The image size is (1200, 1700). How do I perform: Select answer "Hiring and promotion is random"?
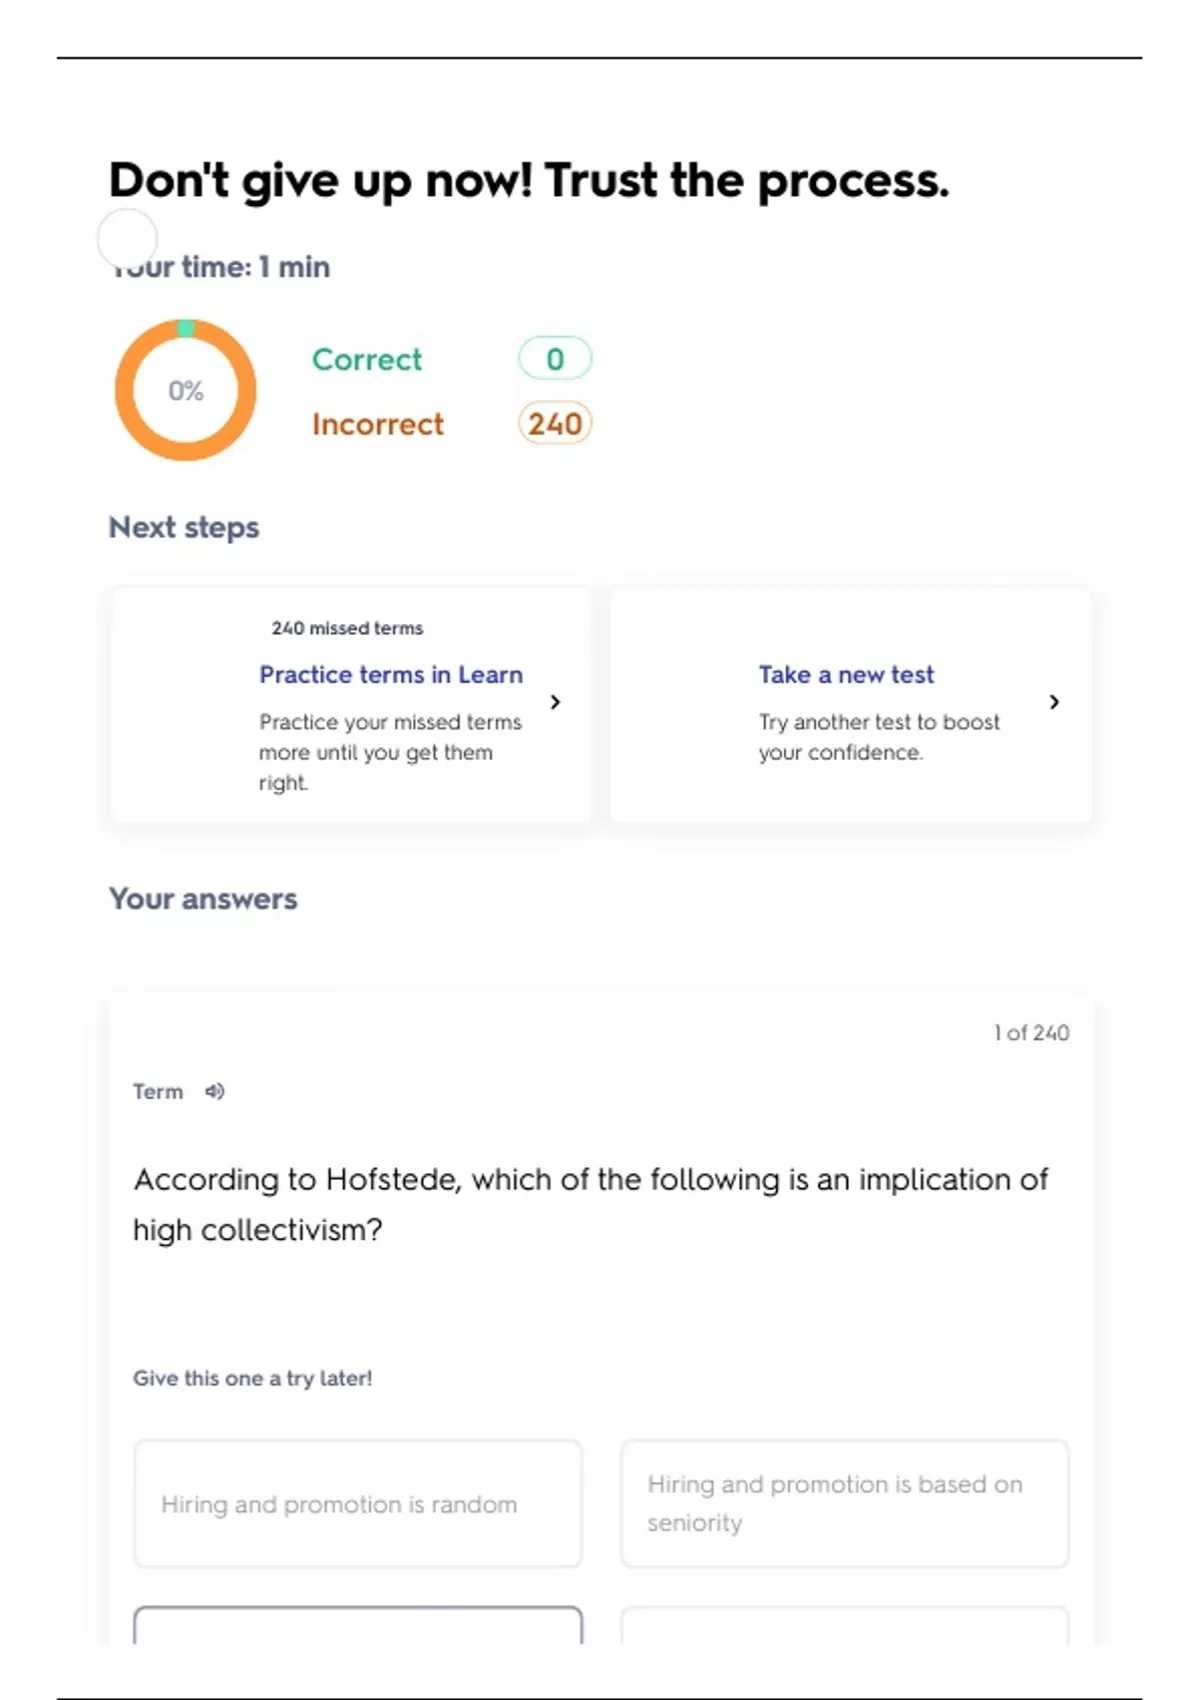pyautogui.click(x=357, y=1504)
